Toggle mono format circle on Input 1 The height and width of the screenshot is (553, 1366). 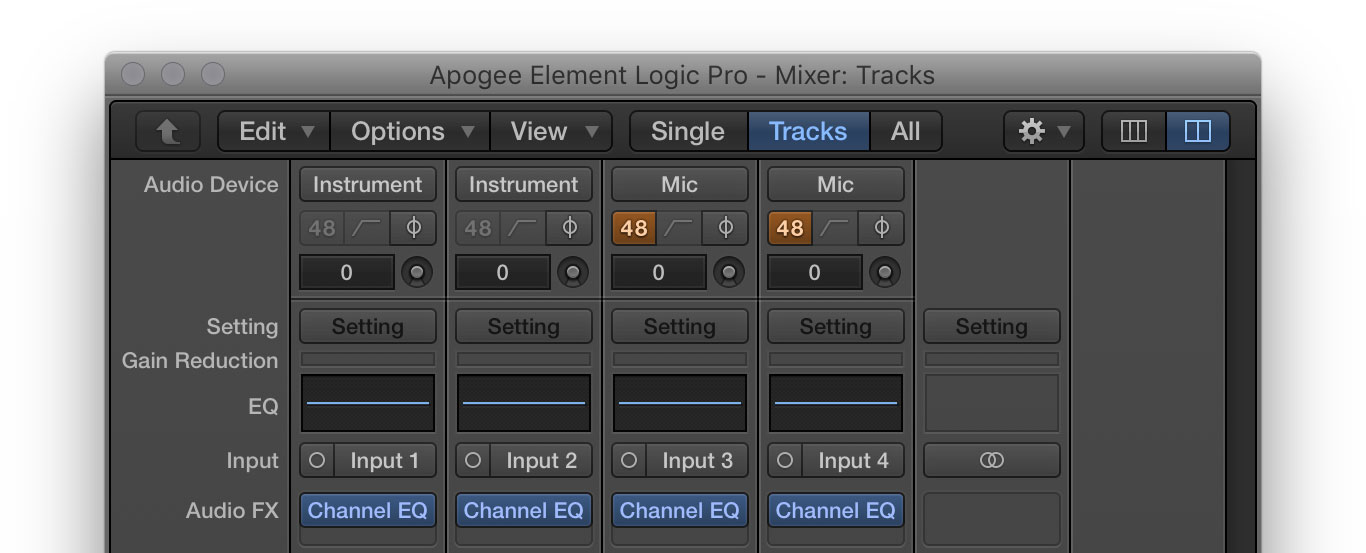[317, 460]
